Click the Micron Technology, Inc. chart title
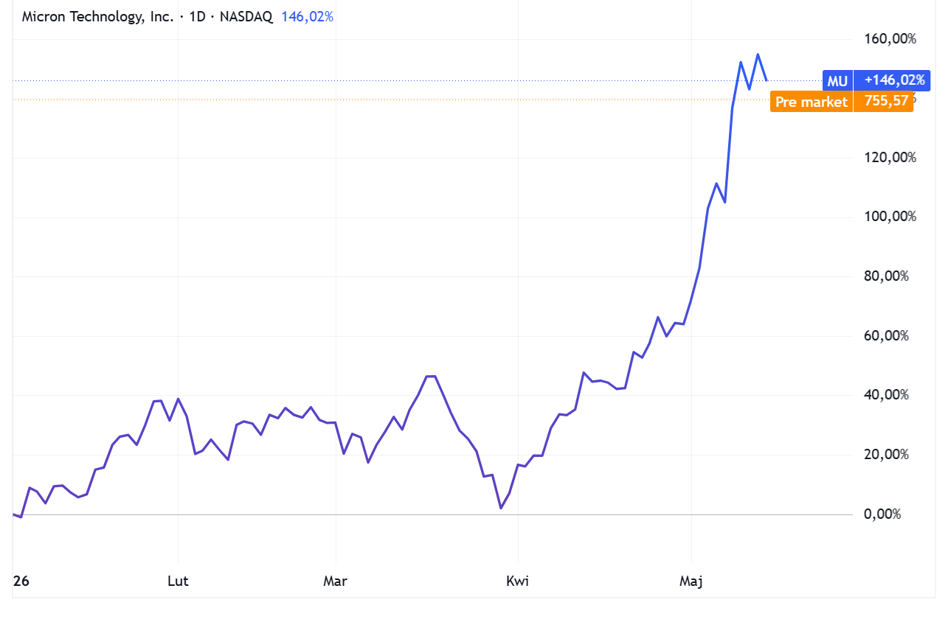The image size is (948, 622). 98,16
